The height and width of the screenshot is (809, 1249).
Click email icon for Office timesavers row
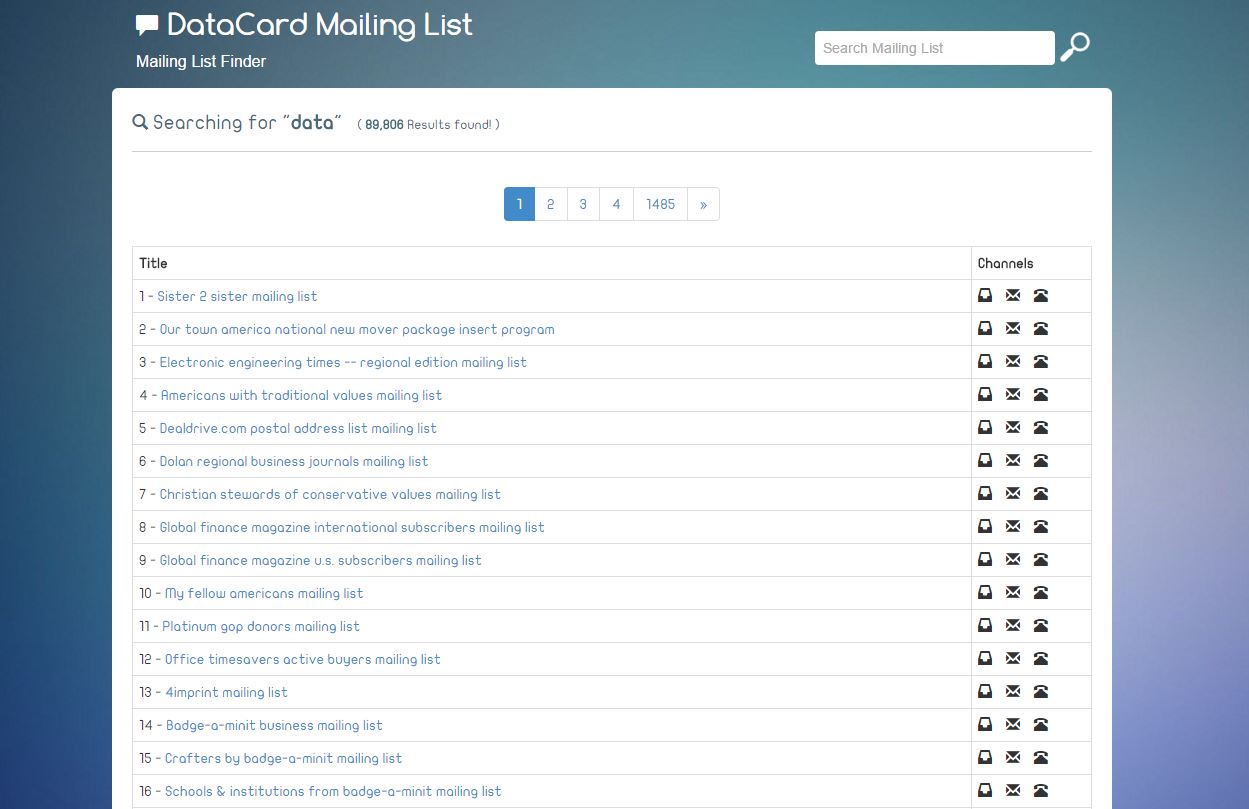coord(1013,658)
